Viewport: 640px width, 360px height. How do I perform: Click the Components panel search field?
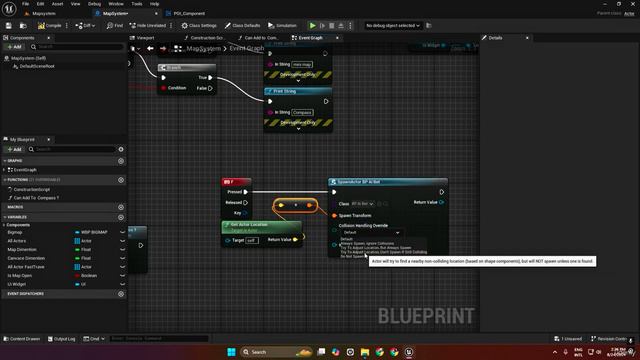[x=77, y=47]
